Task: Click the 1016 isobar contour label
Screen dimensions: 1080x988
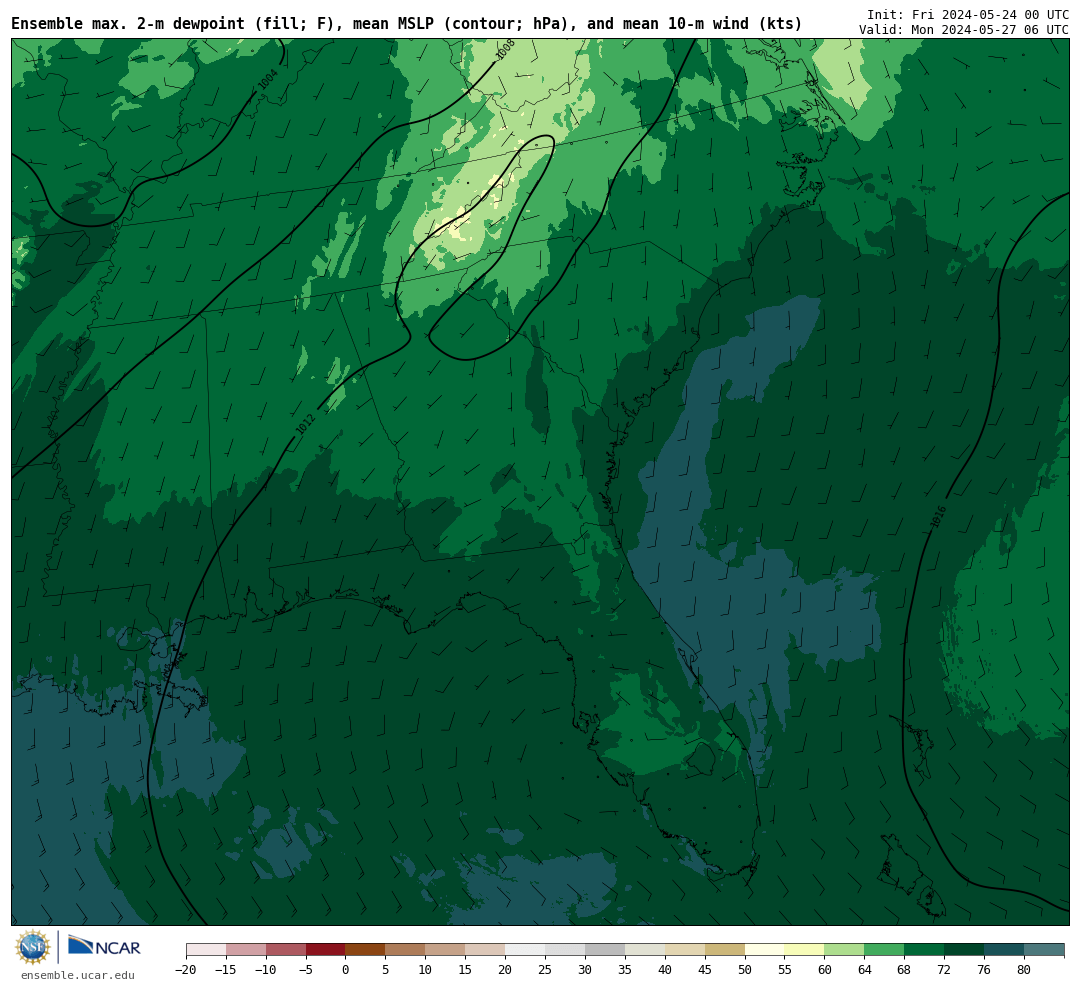Action: point(938,517)
